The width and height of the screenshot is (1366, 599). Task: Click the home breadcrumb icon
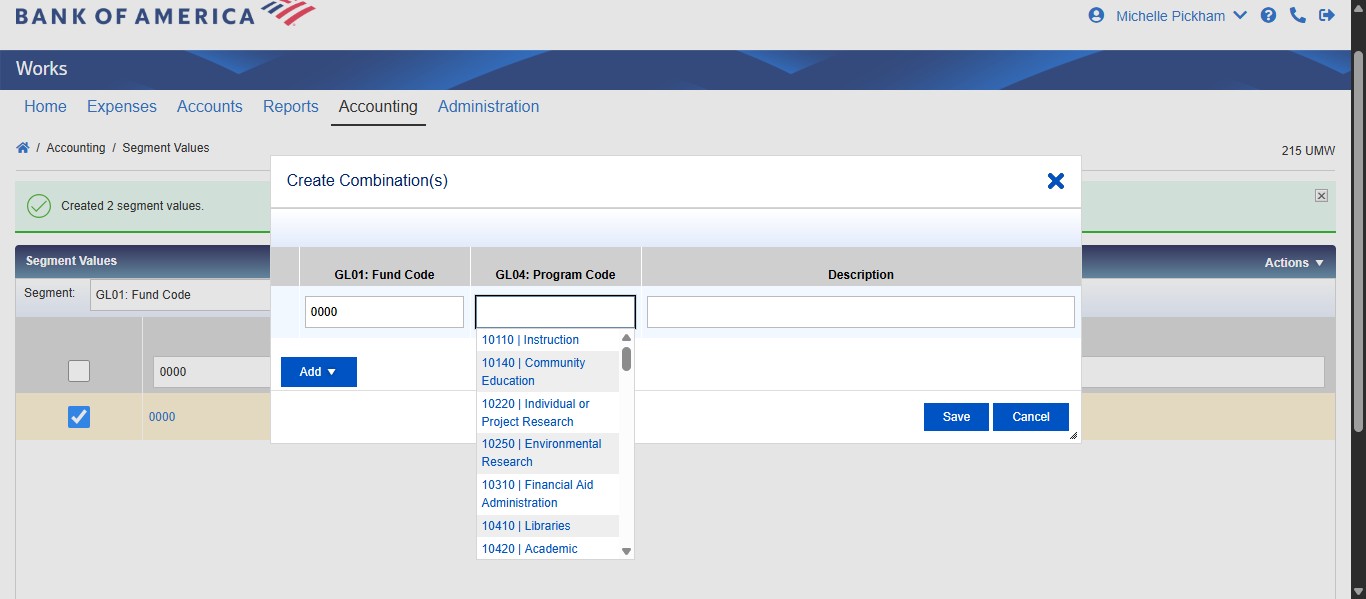pyautogui.click(x=22, y=147)
